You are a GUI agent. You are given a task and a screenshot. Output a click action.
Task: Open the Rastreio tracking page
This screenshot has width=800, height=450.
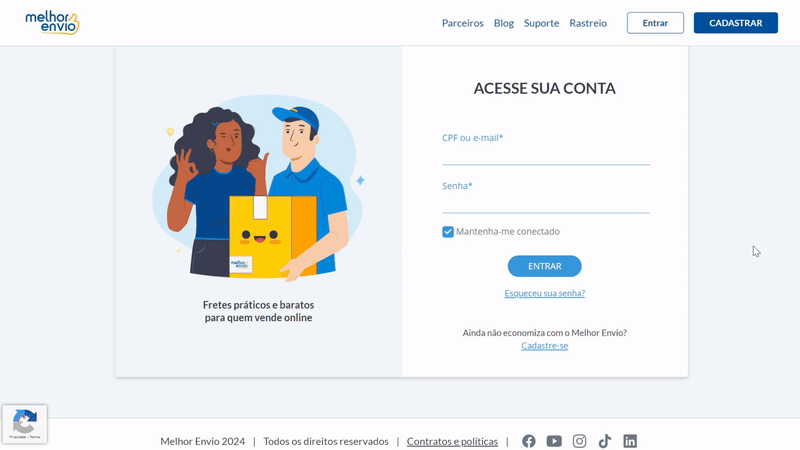tap(588, 23)
